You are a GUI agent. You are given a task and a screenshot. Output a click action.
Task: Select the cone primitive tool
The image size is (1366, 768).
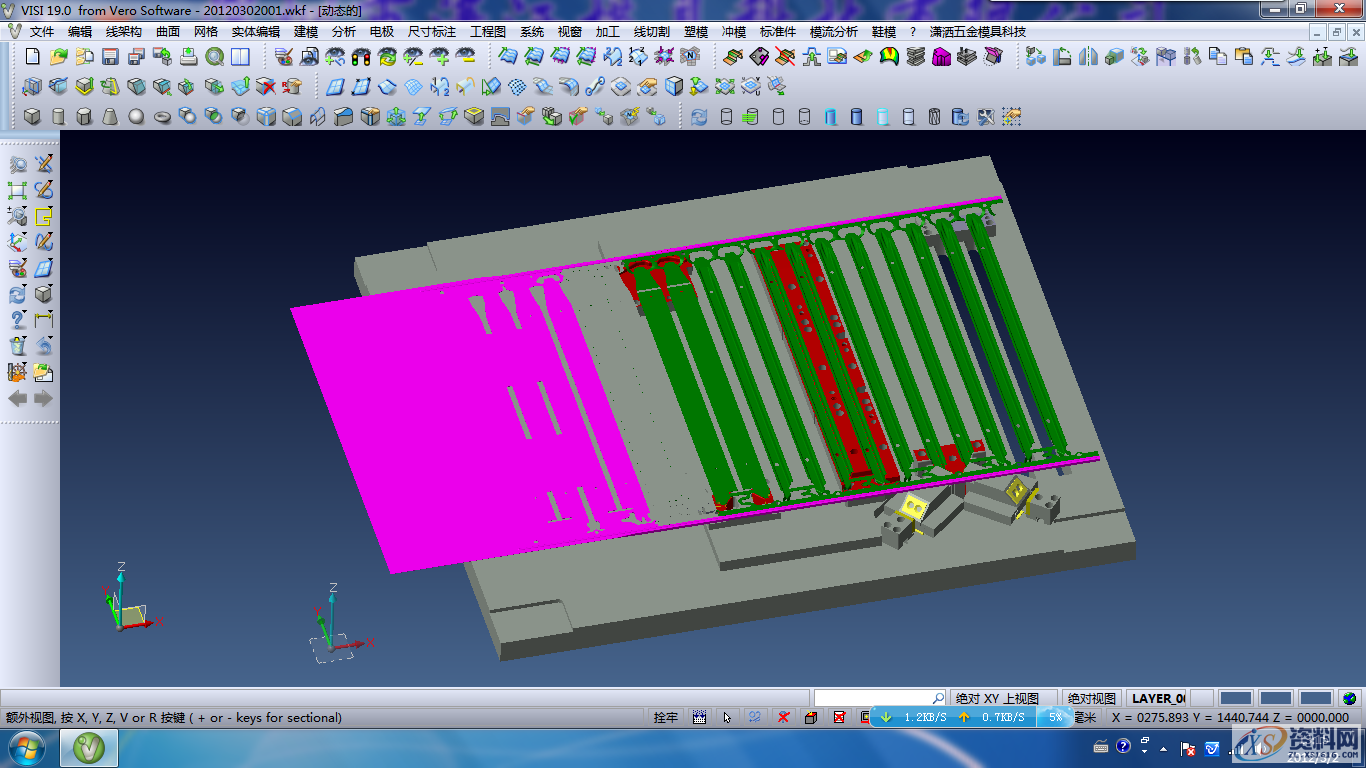click(110, 117)
